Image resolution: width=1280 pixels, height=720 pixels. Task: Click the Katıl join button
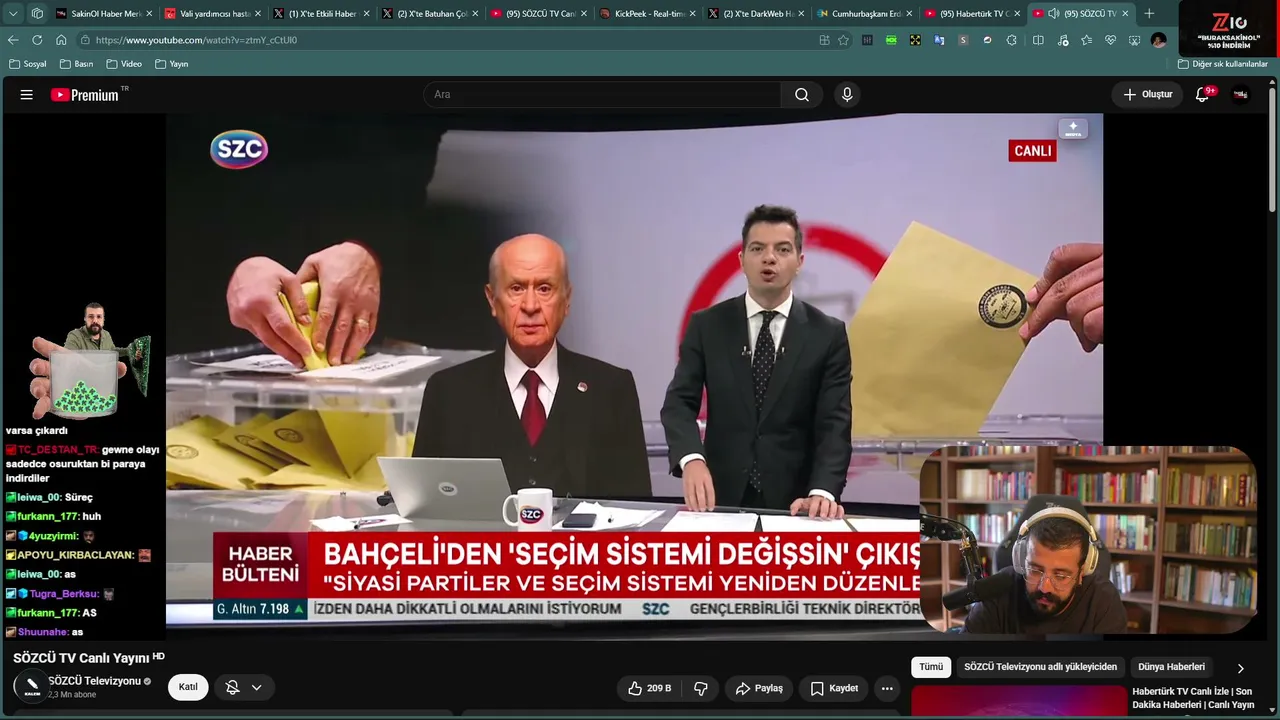pyautogui.click(x=188, y=687)
